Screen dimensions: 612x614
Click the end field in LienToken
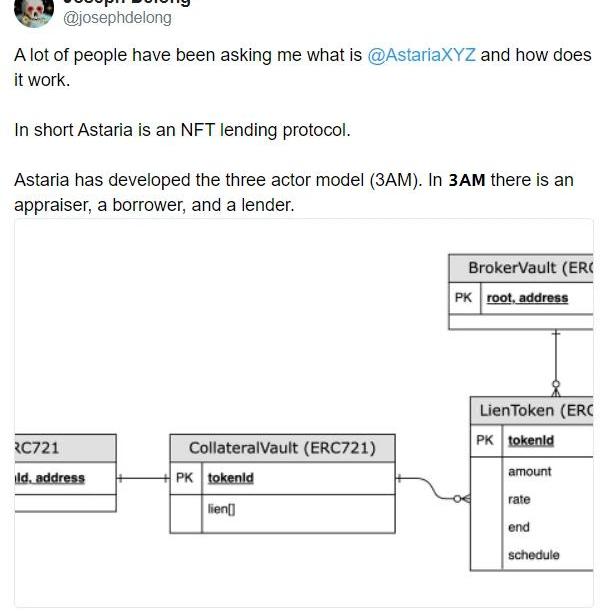click(518, 527)
